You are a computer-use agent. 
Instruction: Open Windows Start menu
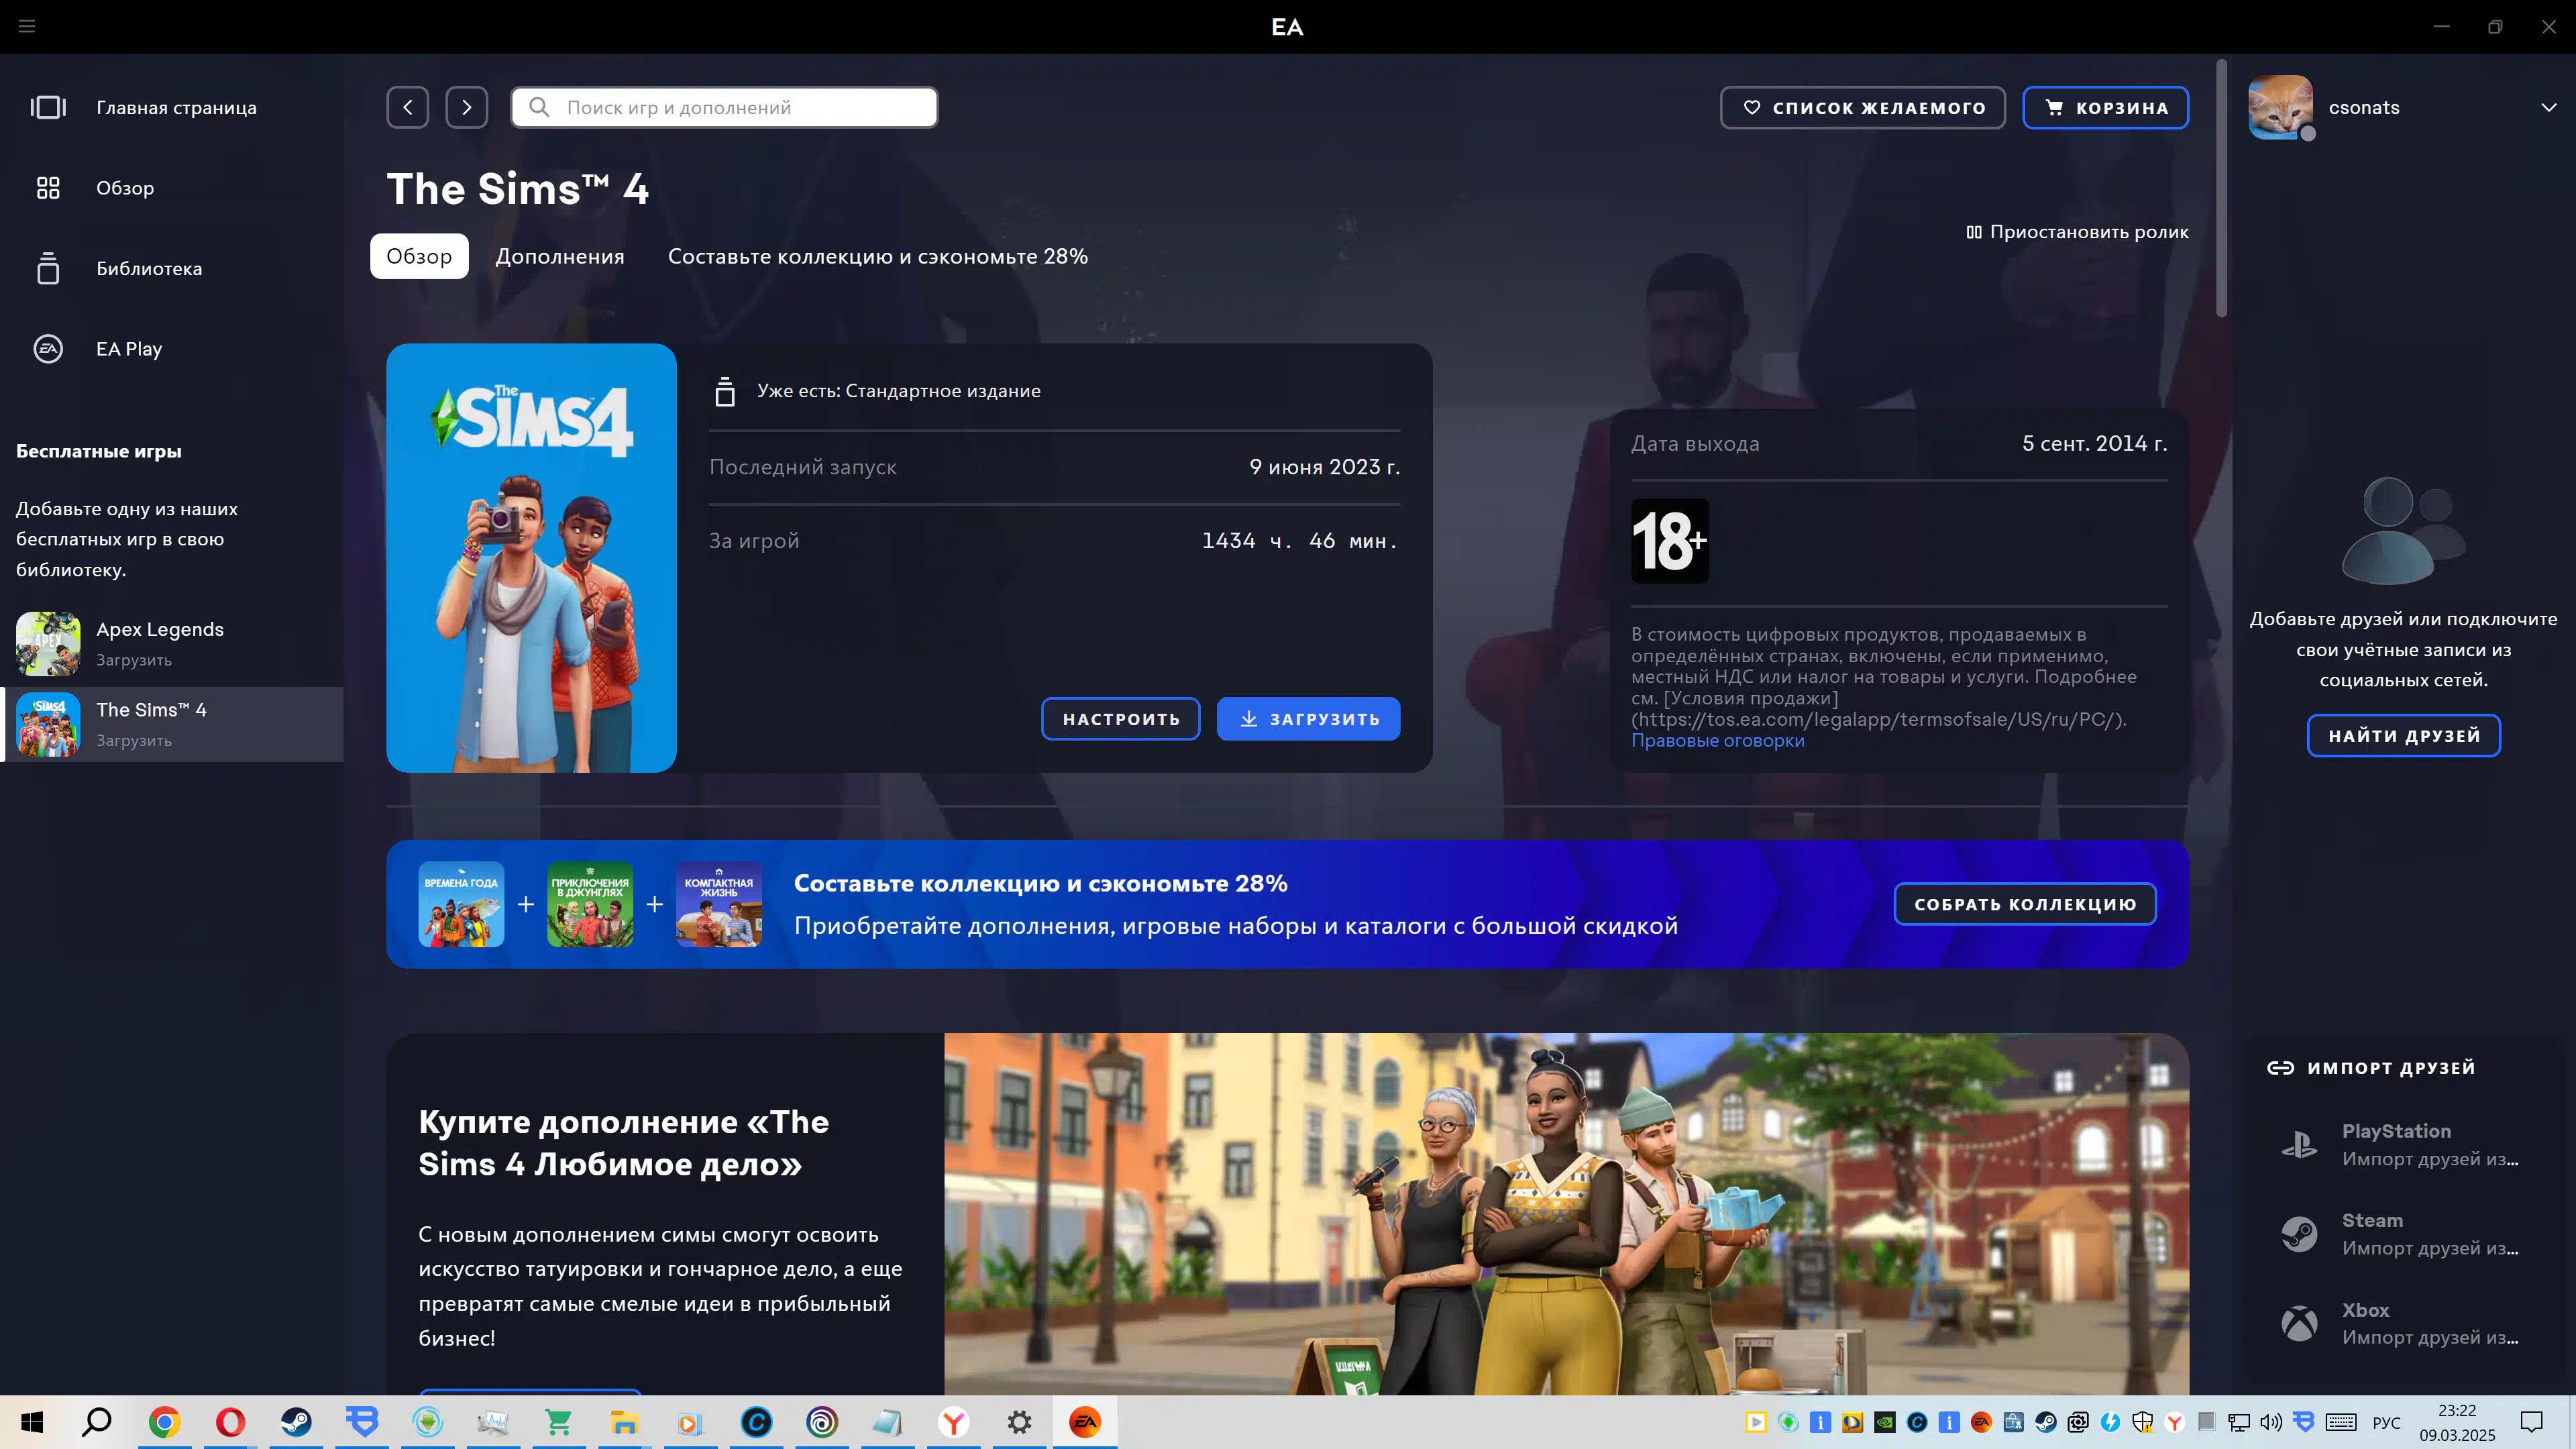pyautogui.click(x=32, y=1422)
